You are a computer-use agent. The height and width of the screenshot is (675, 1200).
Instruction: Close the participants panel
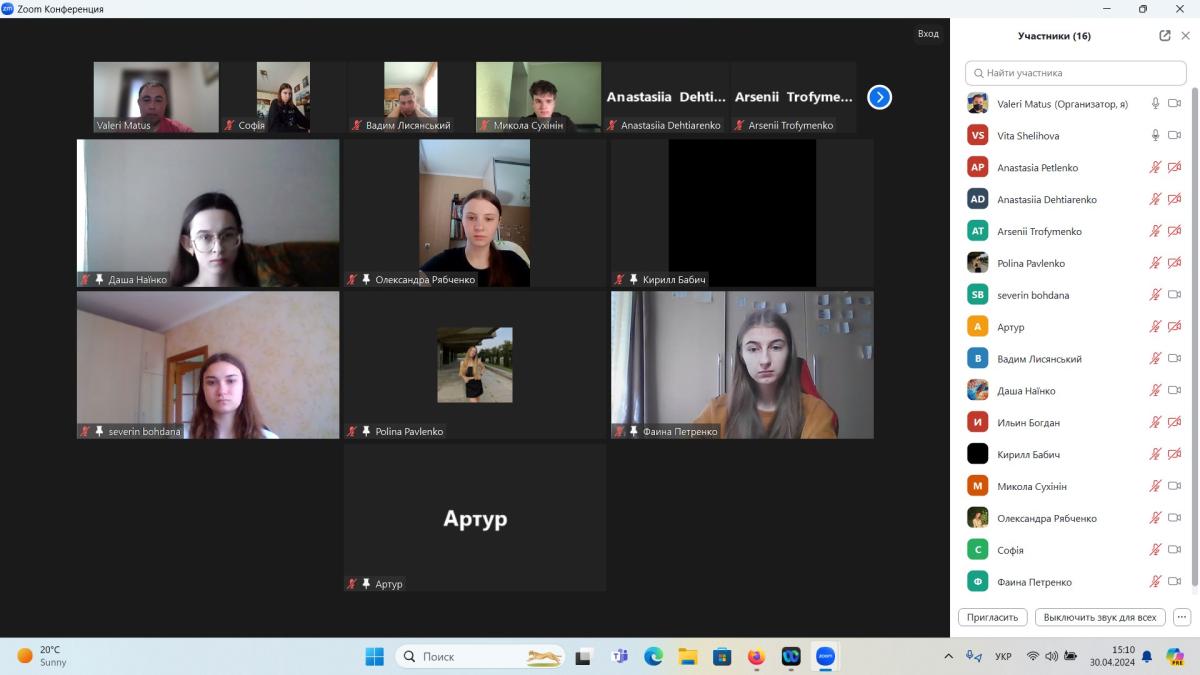tap(1186, 36)
